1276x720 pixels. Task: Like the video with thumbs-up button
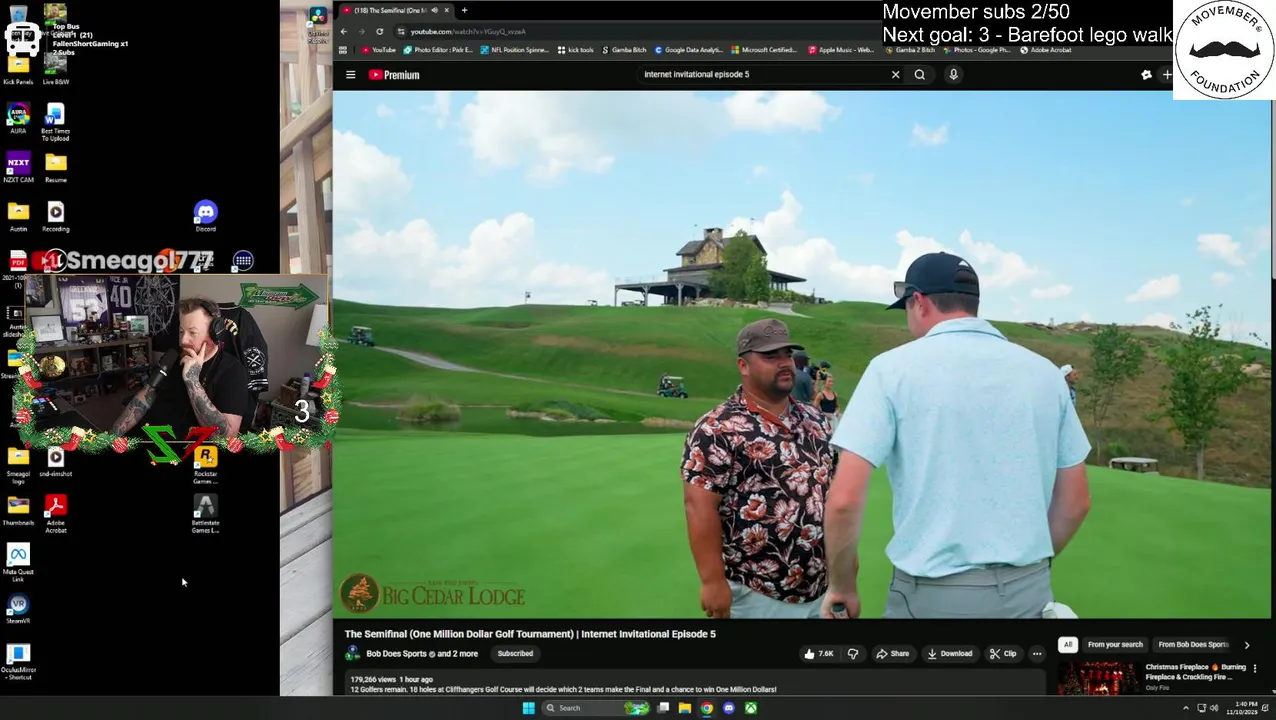coord(818,654)
